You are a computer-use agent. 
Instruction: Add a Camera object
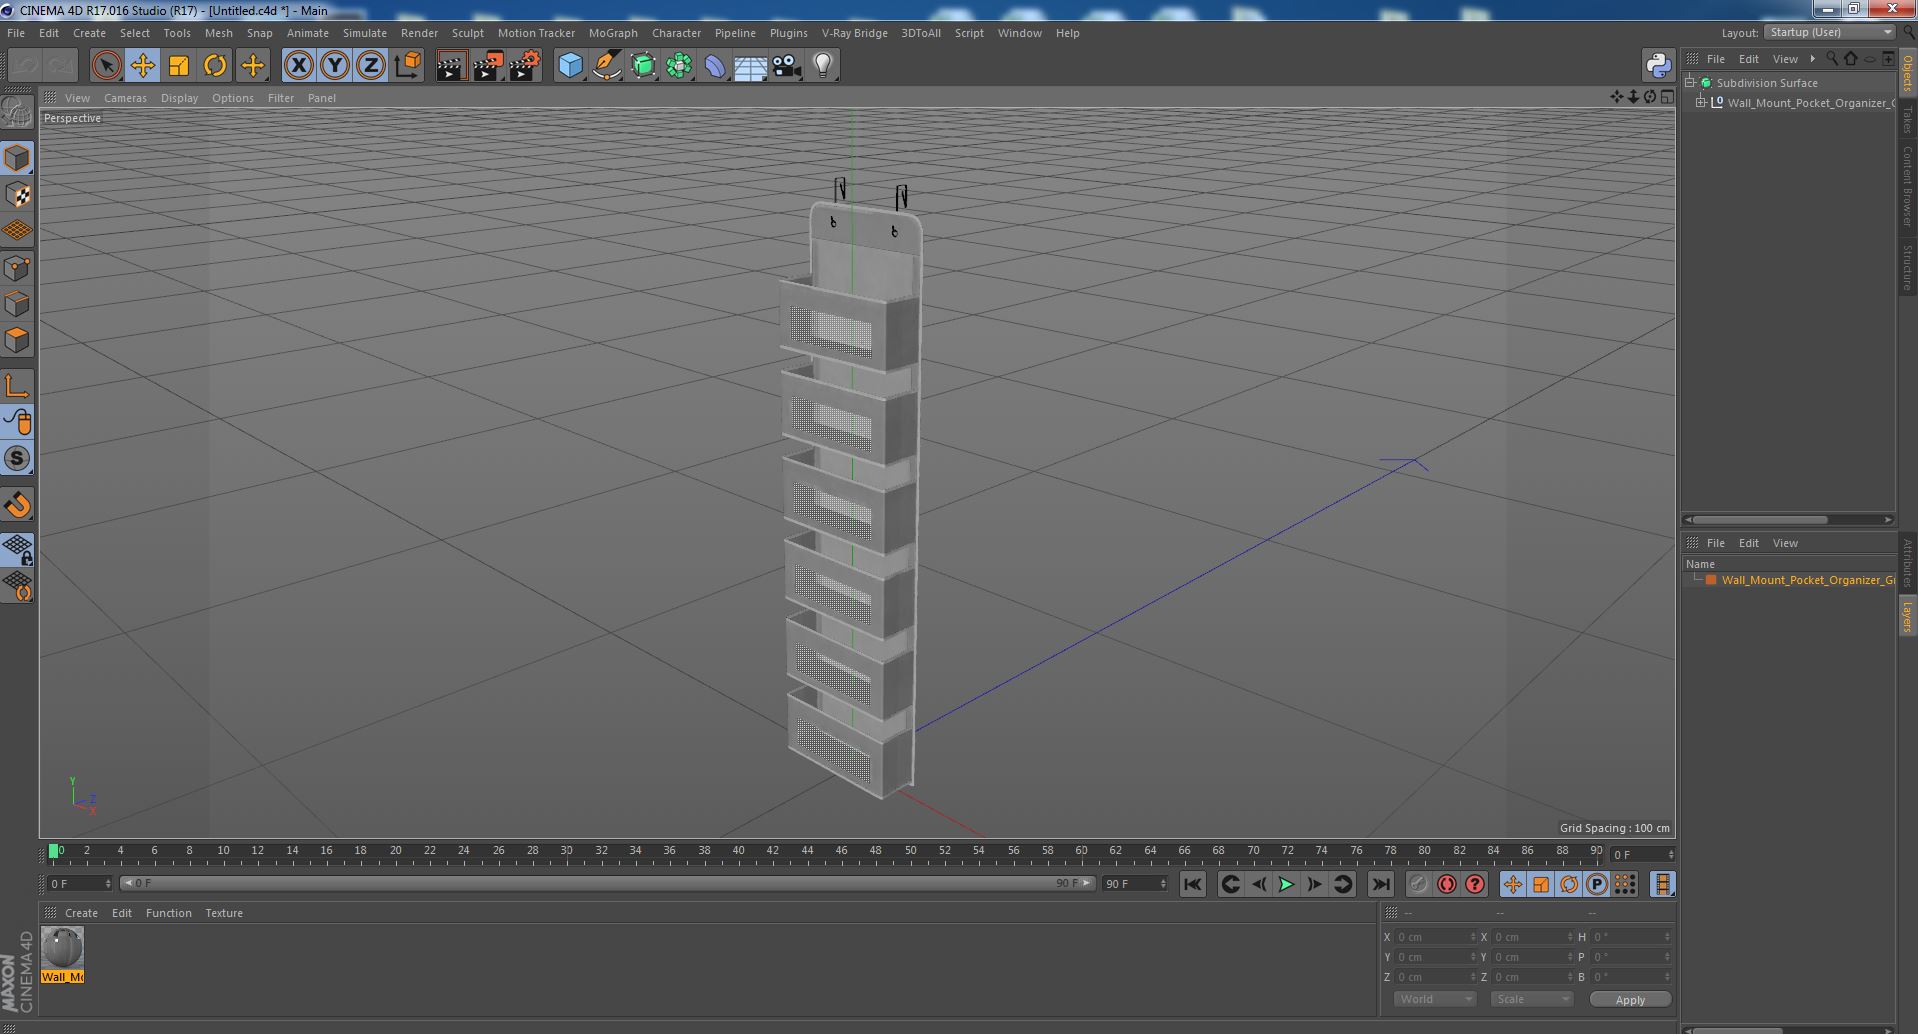(787, 66)
